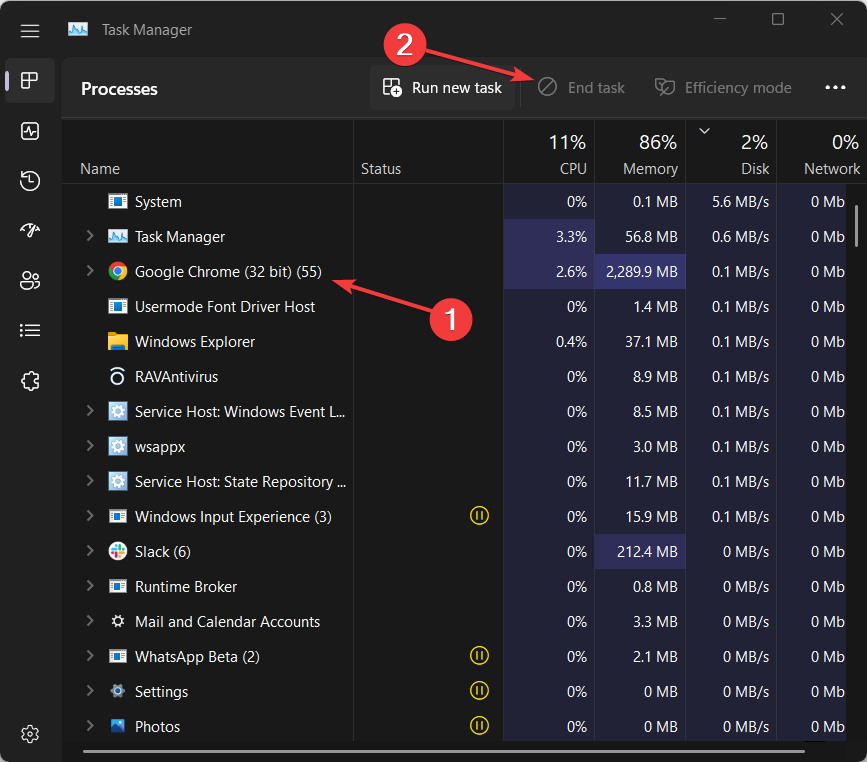The image size is (867, 762).
Task: Select the Photos process name
Action: point(158,727)
